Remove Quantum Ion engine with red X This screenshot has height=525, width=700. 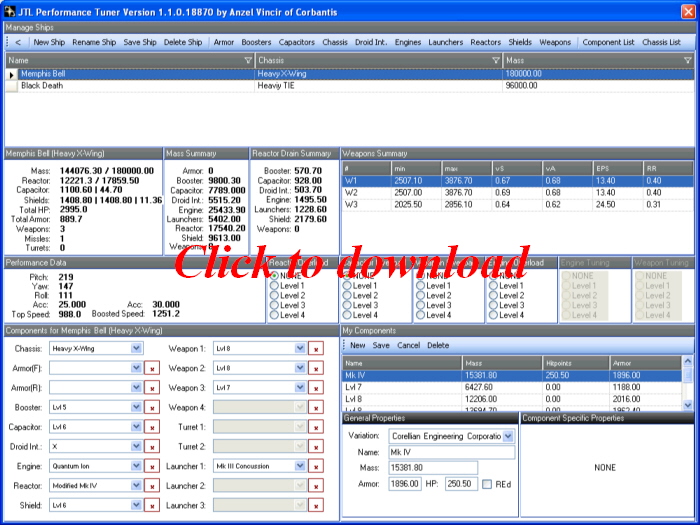click(x=152, y=467)
